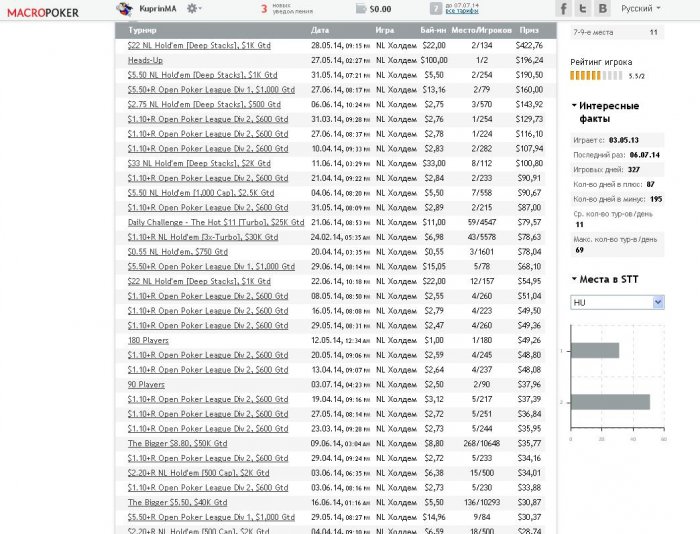Select the 268/10648 place cell
This screenshot has height=534, width=700.
(x=482, y=443)
